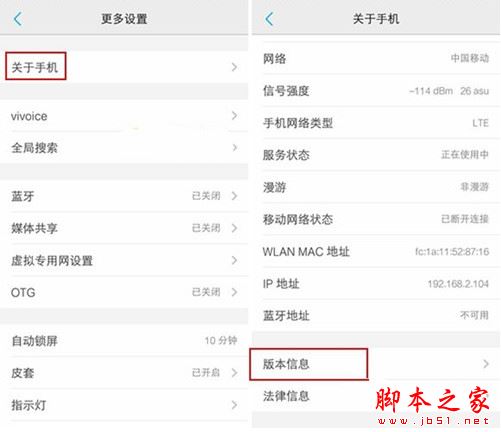Tap 皮套 row chevron
The height and width of the screenshot is (432, 501).
pos(234,372)
